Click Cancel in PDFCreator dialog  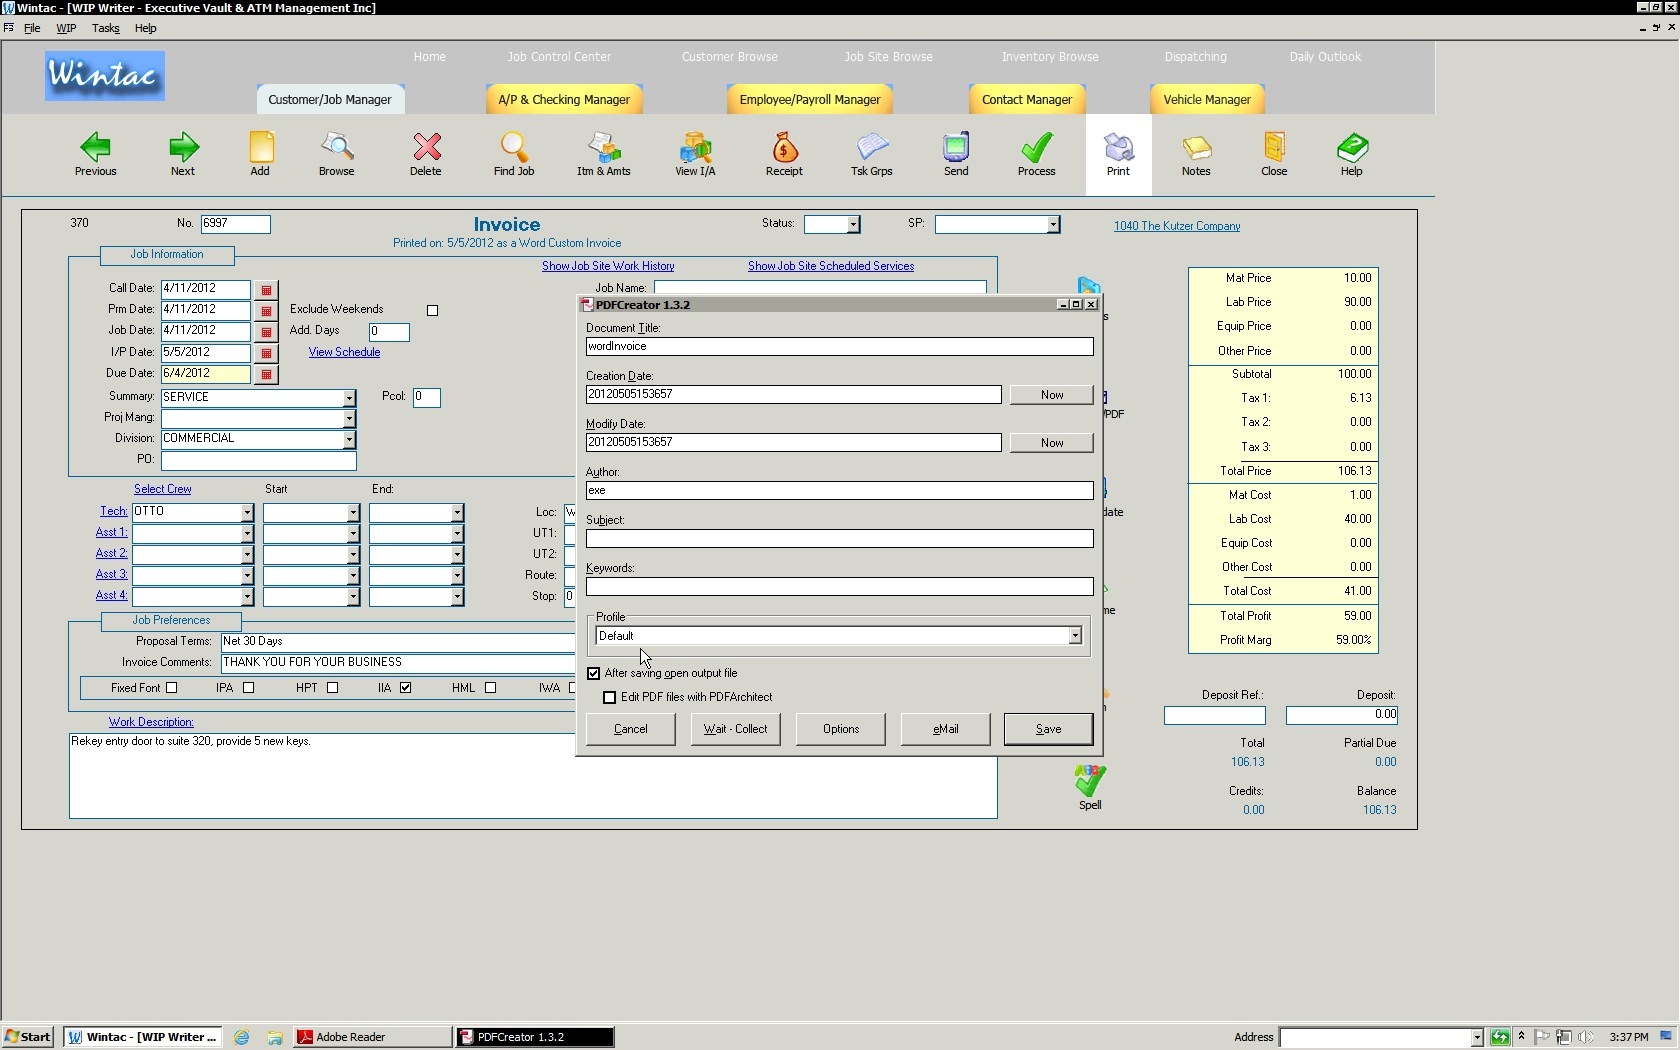[x=630, y=729]
